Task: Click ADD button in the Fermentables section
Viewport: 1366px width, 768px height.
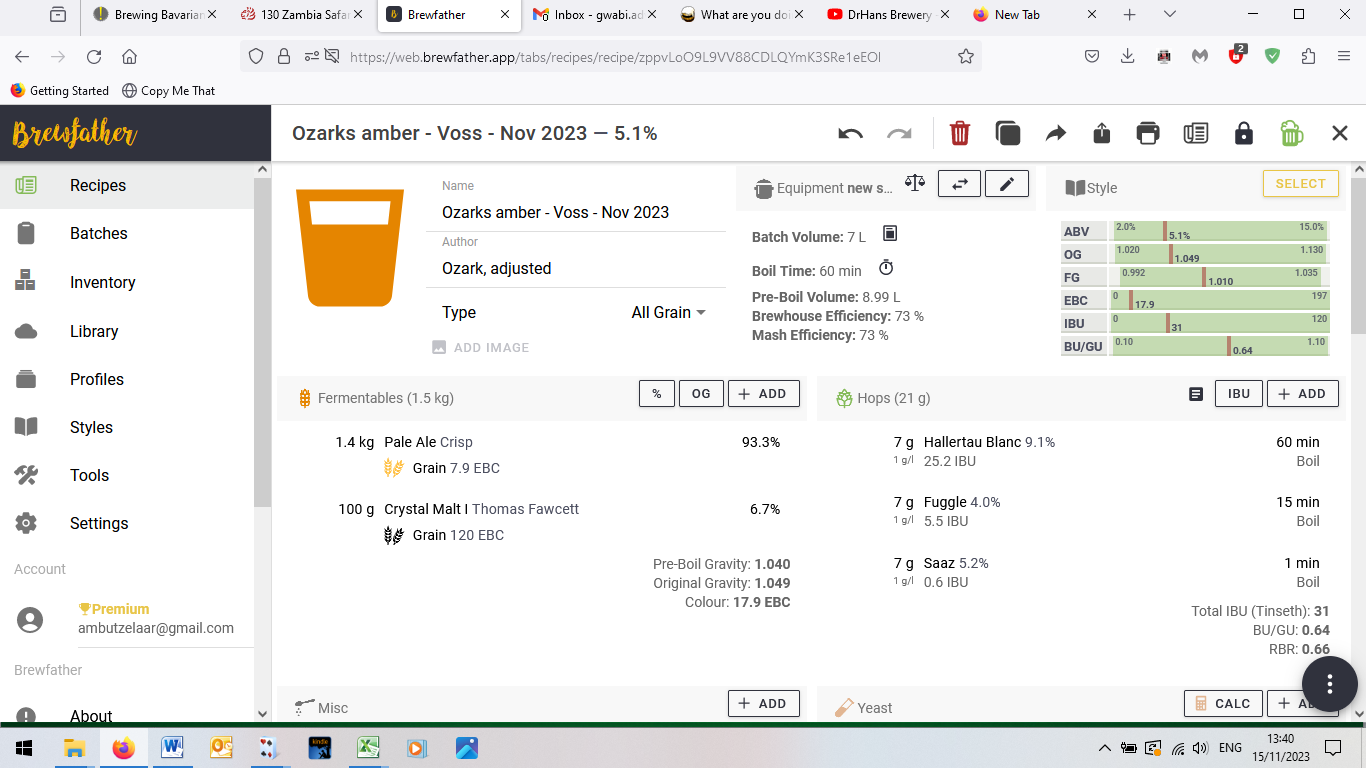Action: coord(763,394)
